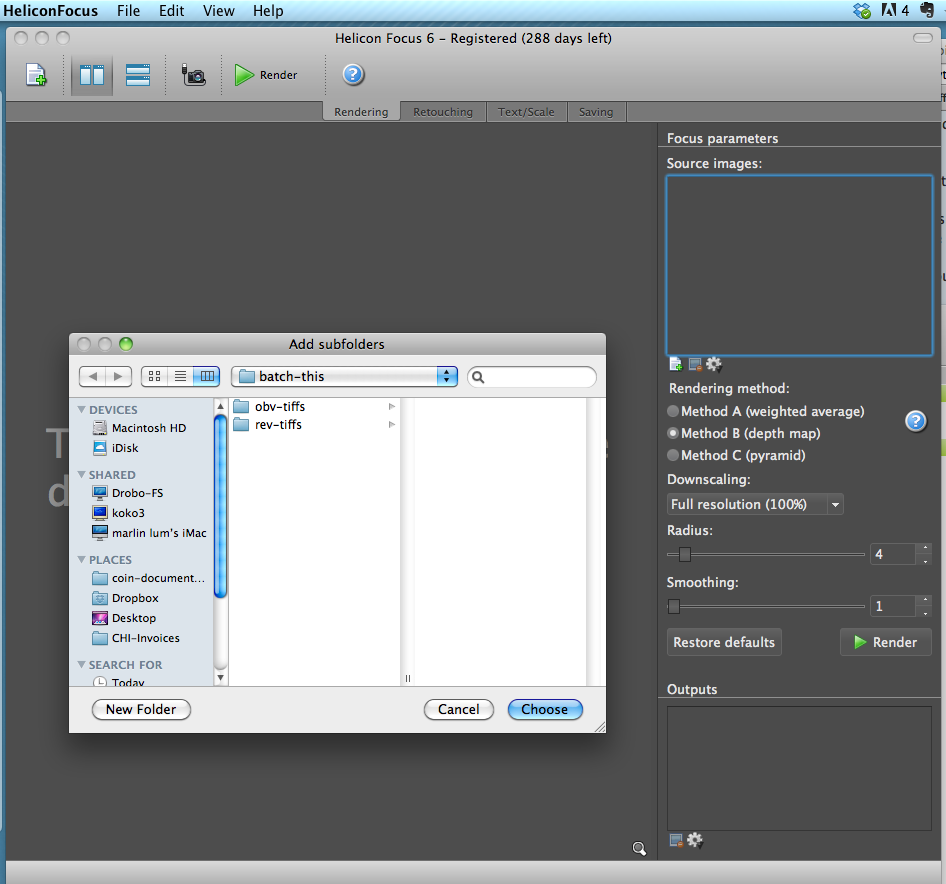Click the search field in the file dialog
Image resolution: width=946 pixels, height=884 pixels.
pyautogui.click(x=532, y=377)
